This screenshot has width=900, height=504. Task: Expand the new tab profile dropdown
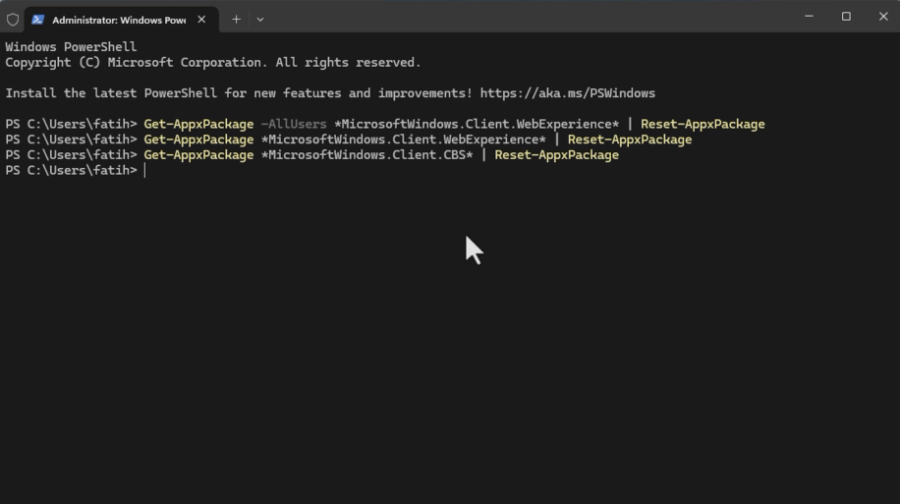260,20
